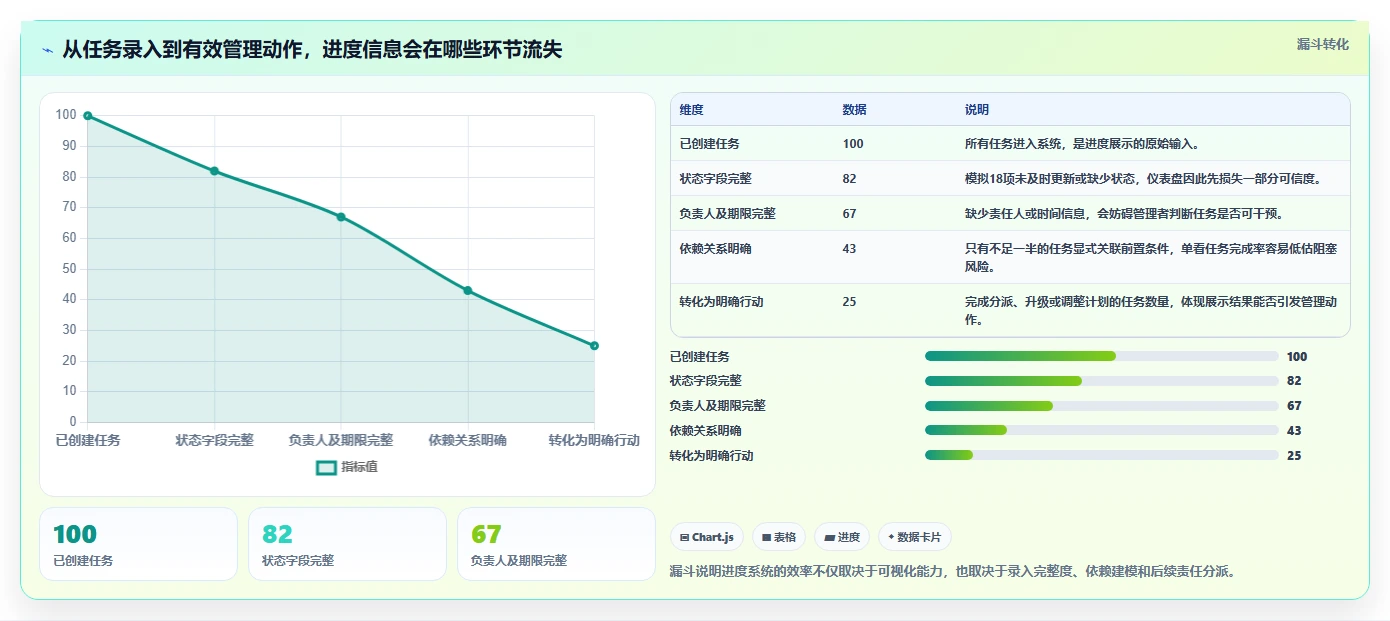Viewport: 1390px width, 621px height.
Task: Click the chart x-axis label 依赖关系明确
Action: [468, 440]
